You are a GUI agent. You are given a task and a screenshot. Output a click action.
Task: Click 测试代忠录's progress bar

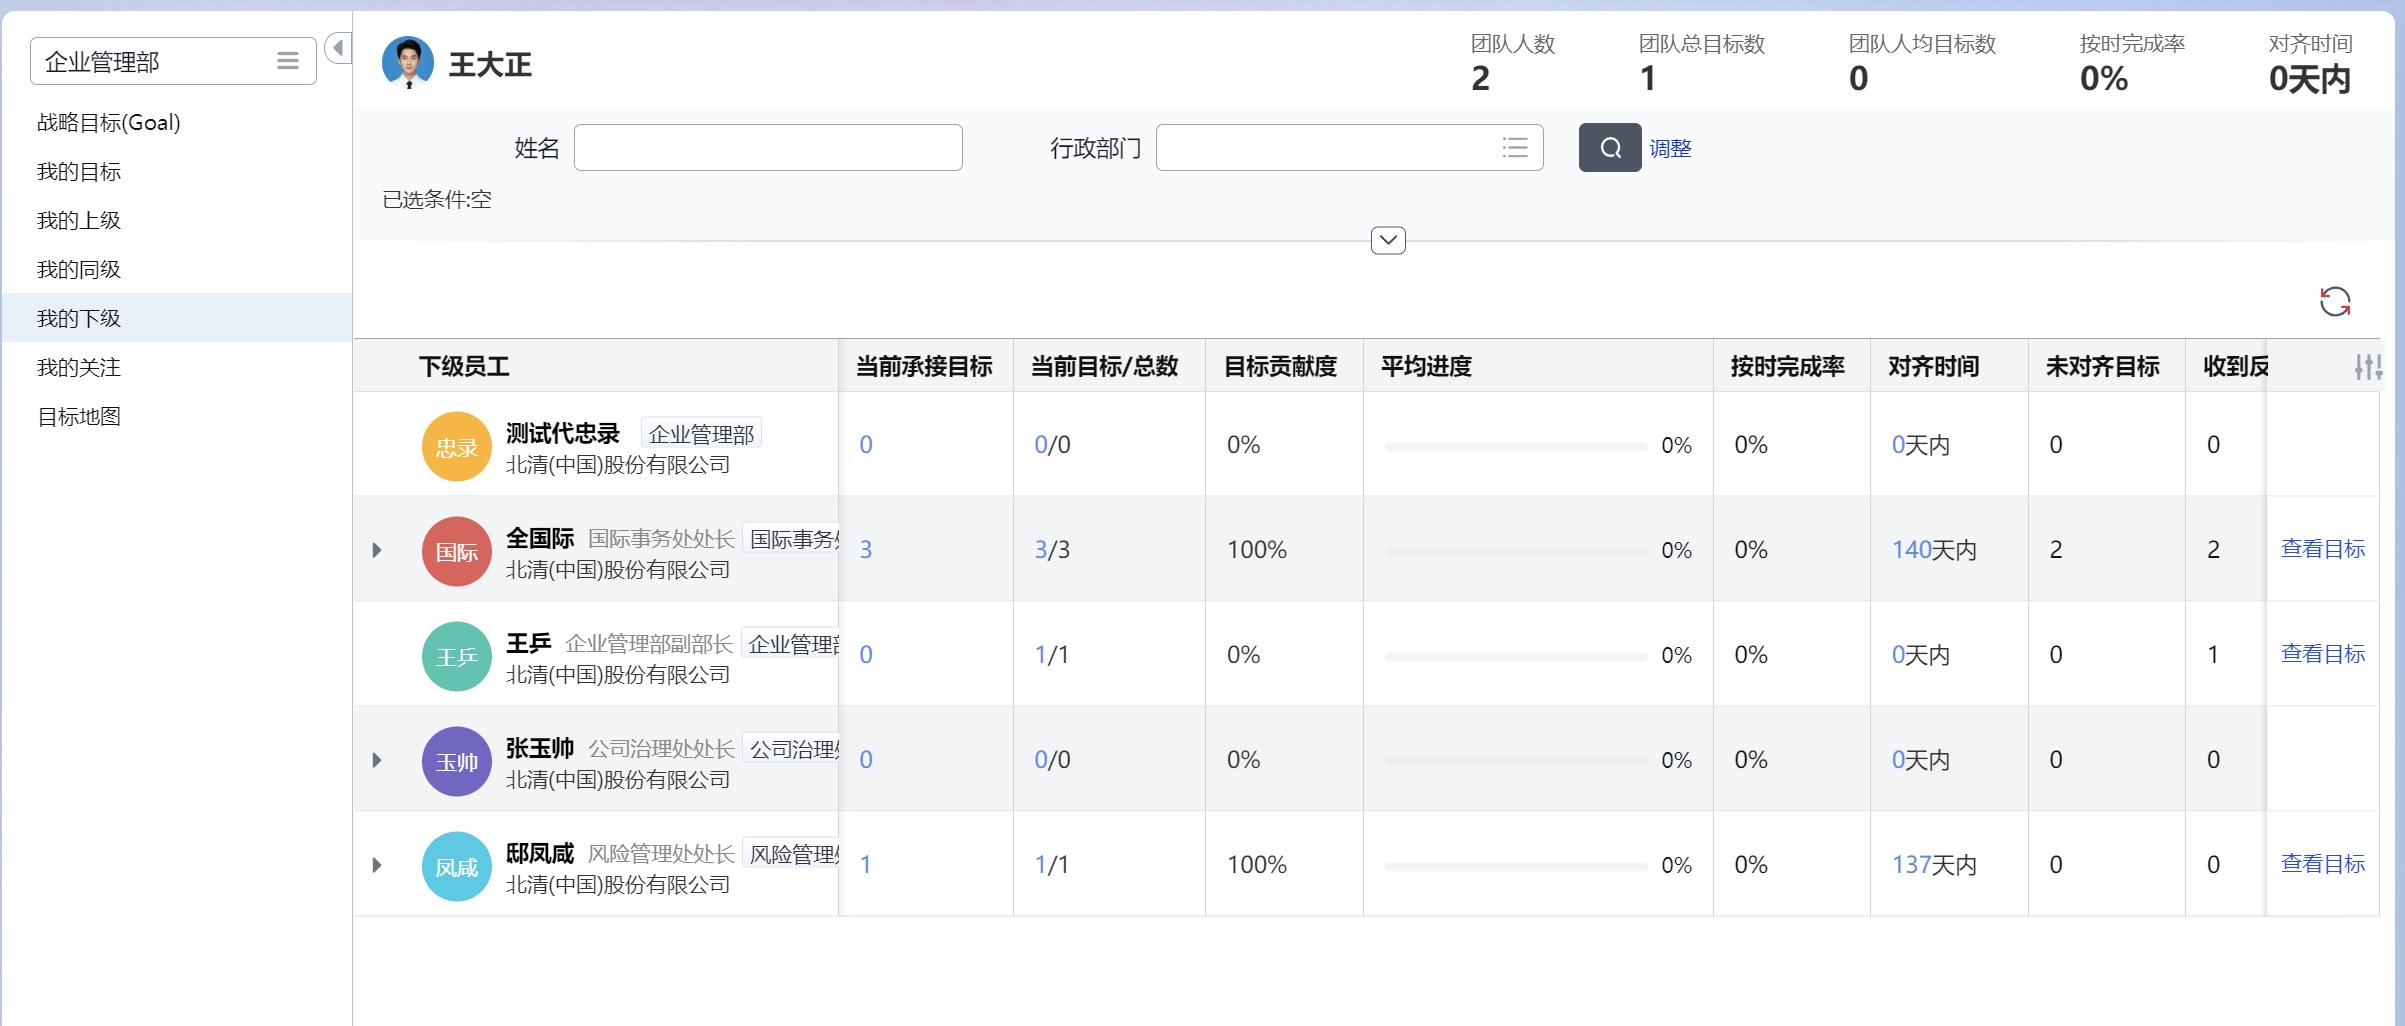click(x=1516, y=446)
